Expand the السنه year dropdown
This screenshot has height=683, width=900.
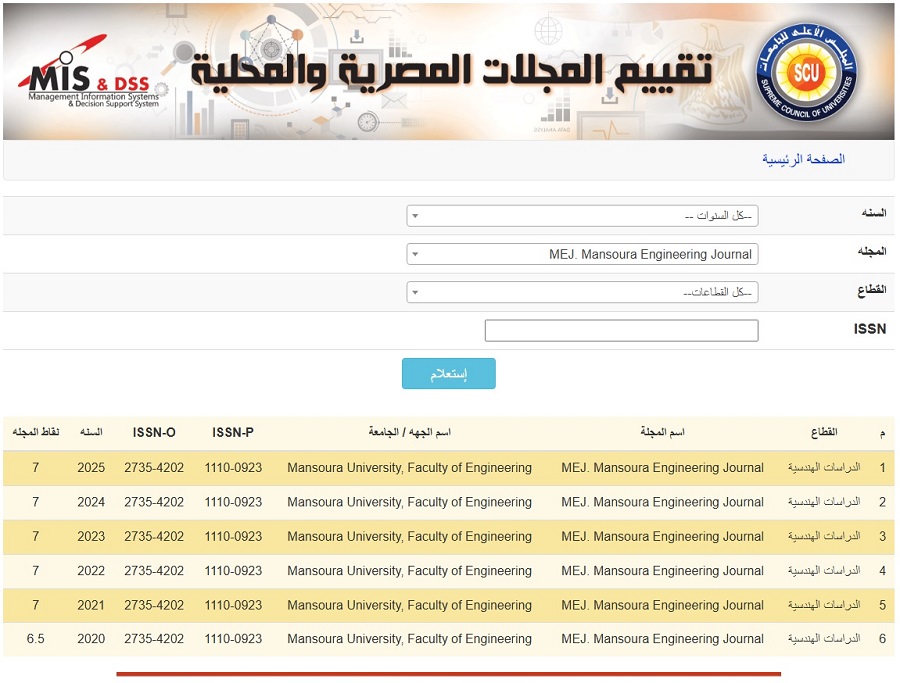point(582,216)
